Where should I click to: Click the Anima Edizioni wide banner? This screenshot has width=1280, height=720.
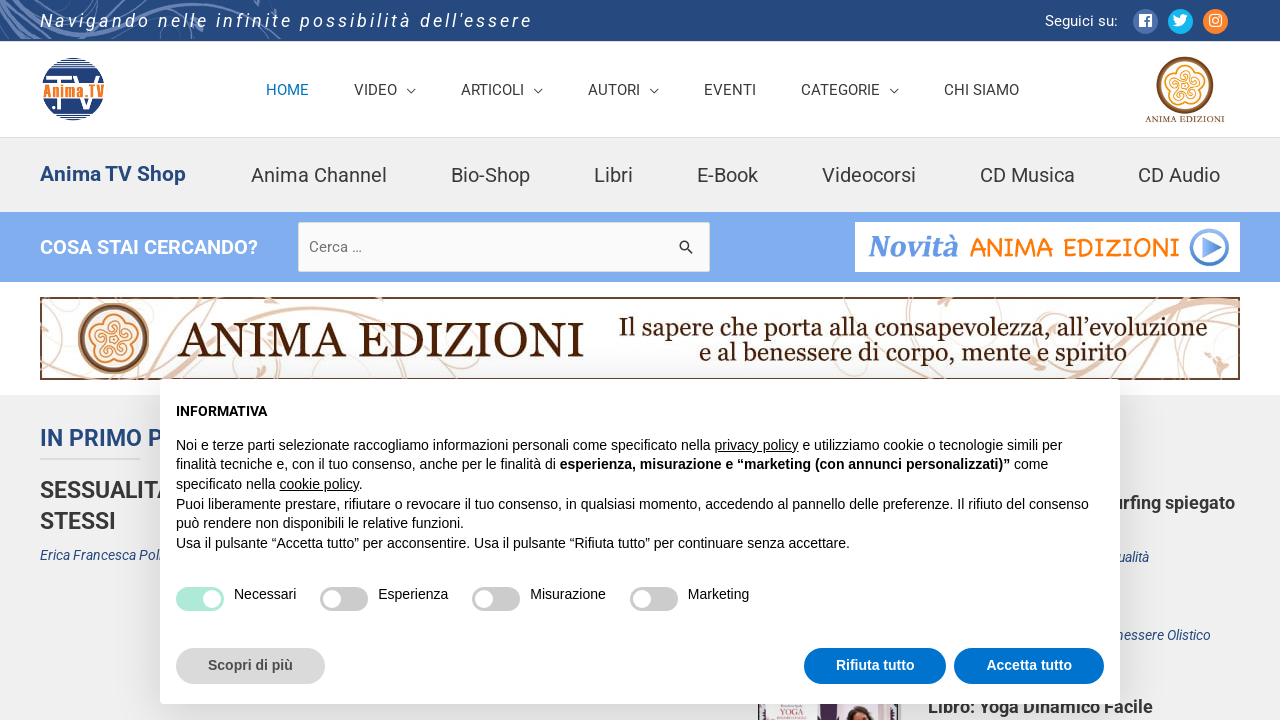click(x=640, y=338)
